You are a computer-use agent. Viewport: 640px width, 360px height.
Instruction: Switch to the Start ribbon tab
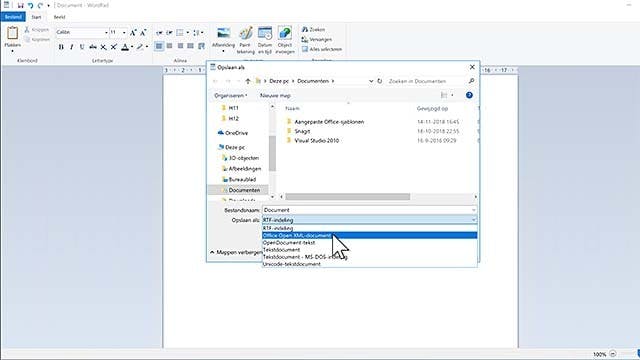(x=36, y=17)
